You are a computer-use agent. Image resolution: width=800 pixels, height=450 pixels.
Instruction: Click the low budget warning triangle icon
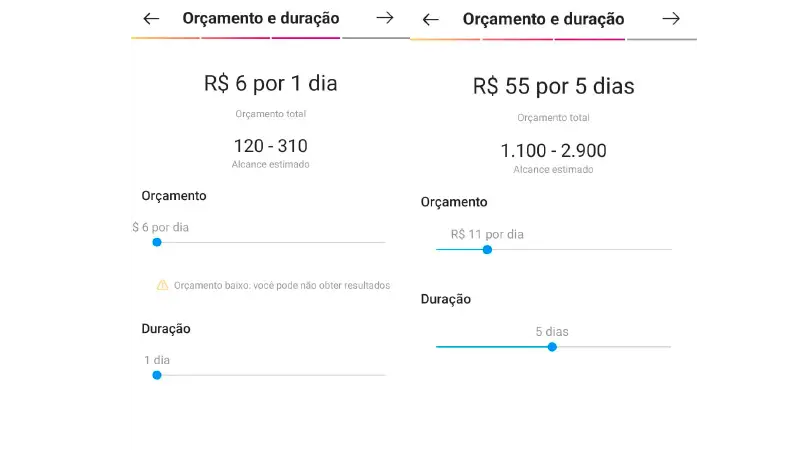162,285
